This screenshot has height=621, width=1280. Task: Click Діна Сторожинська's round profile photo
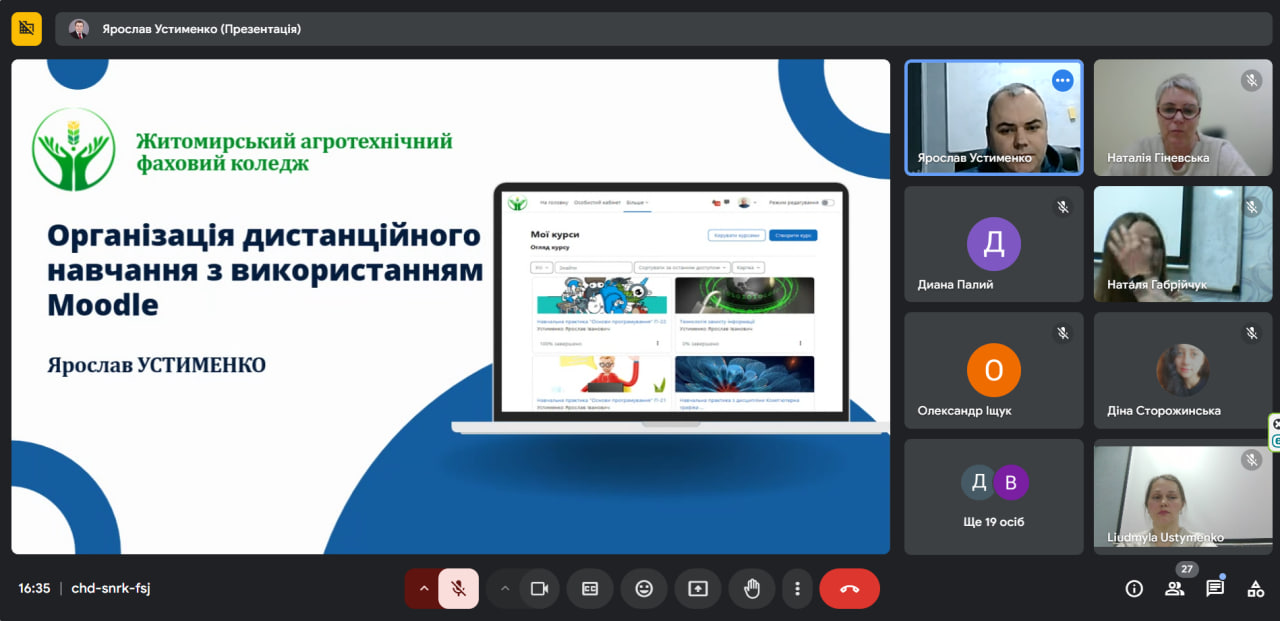(x=1183, y=370)
